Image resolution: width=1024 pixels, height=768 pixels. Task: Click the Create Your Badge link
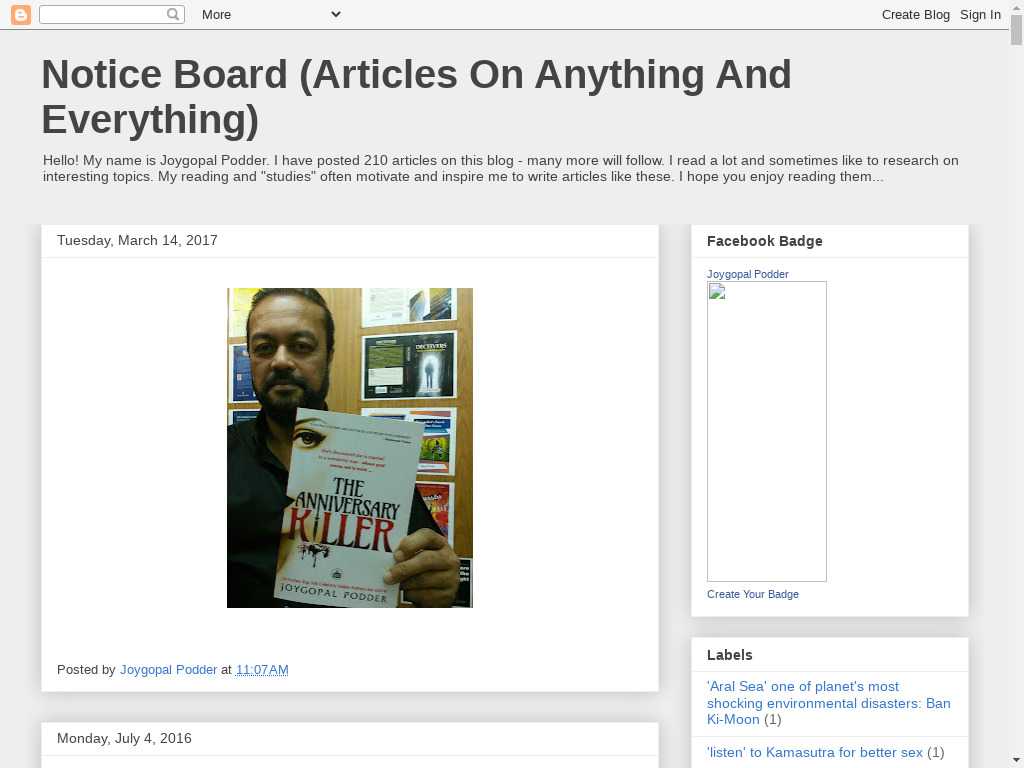point(752,594)
